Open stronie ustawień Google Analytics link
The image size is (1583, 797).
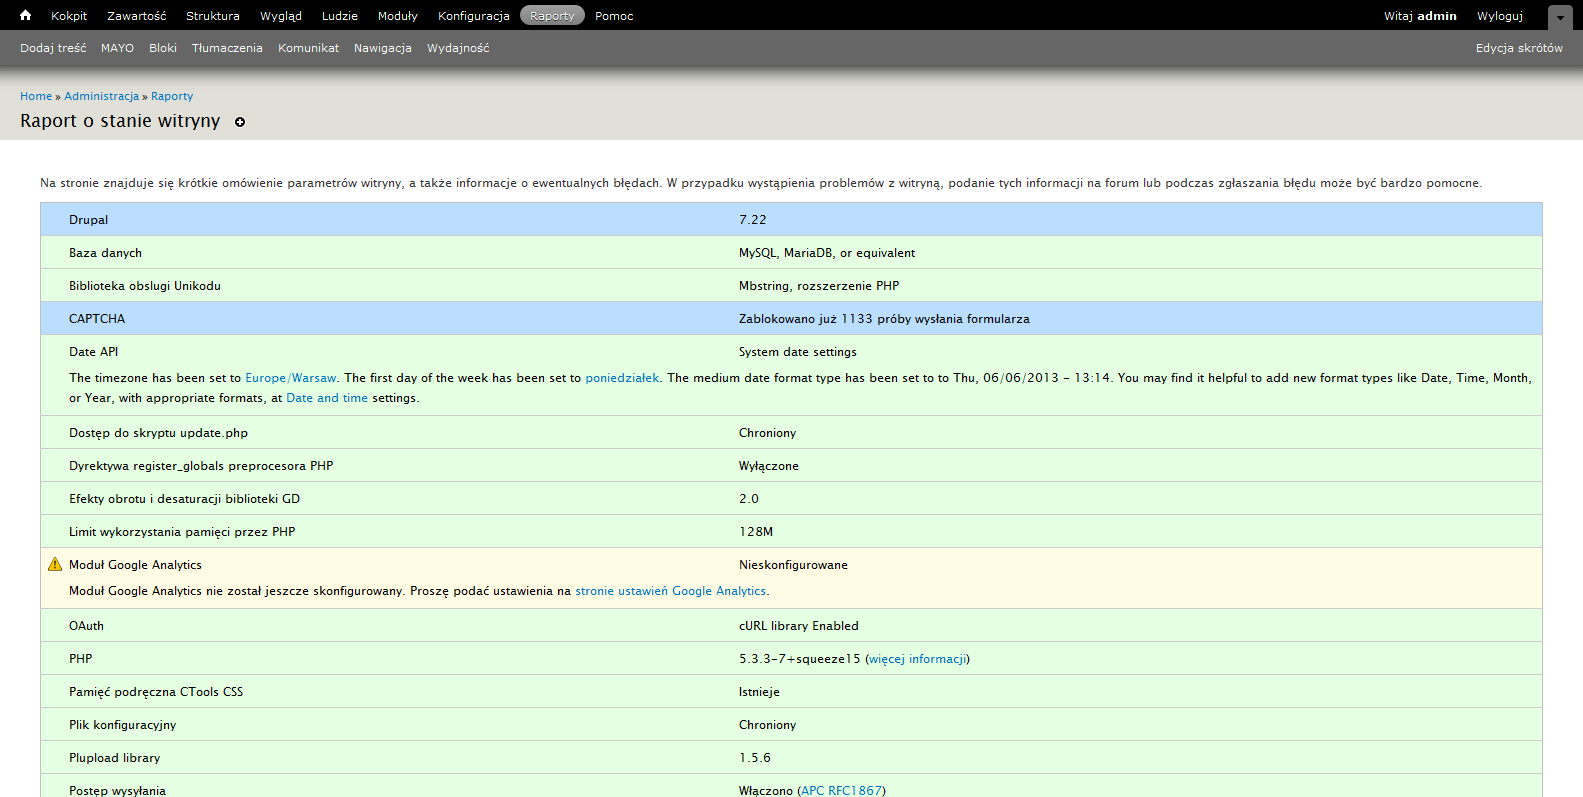[670, 591]
